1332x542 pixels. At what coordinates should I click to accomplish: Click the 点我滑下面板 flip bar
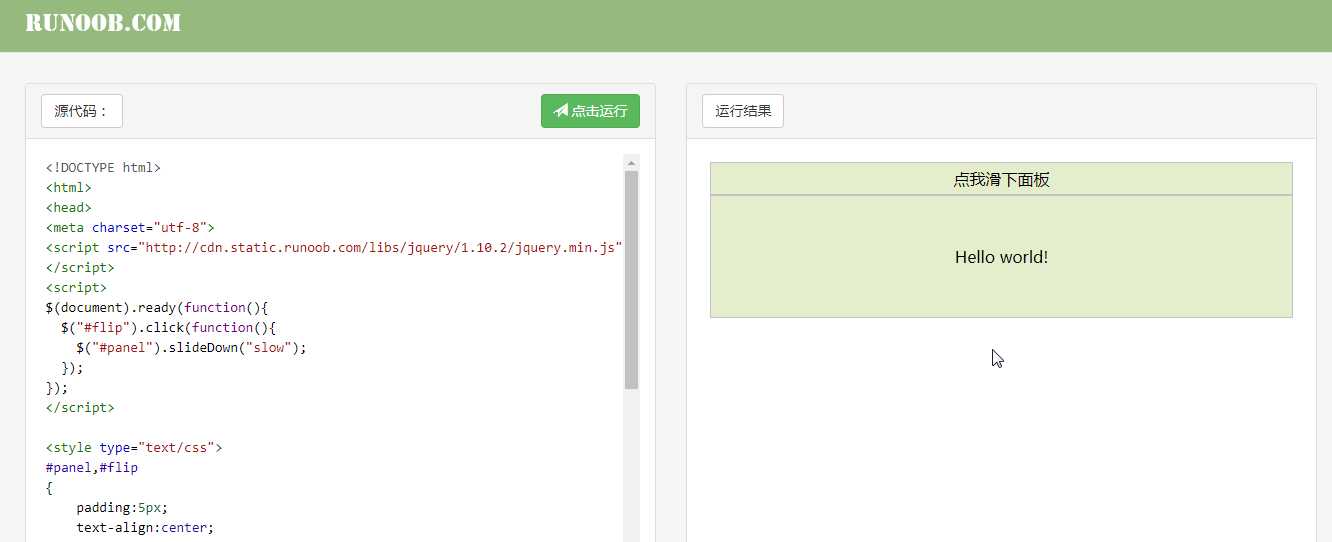coord(1001,179)
